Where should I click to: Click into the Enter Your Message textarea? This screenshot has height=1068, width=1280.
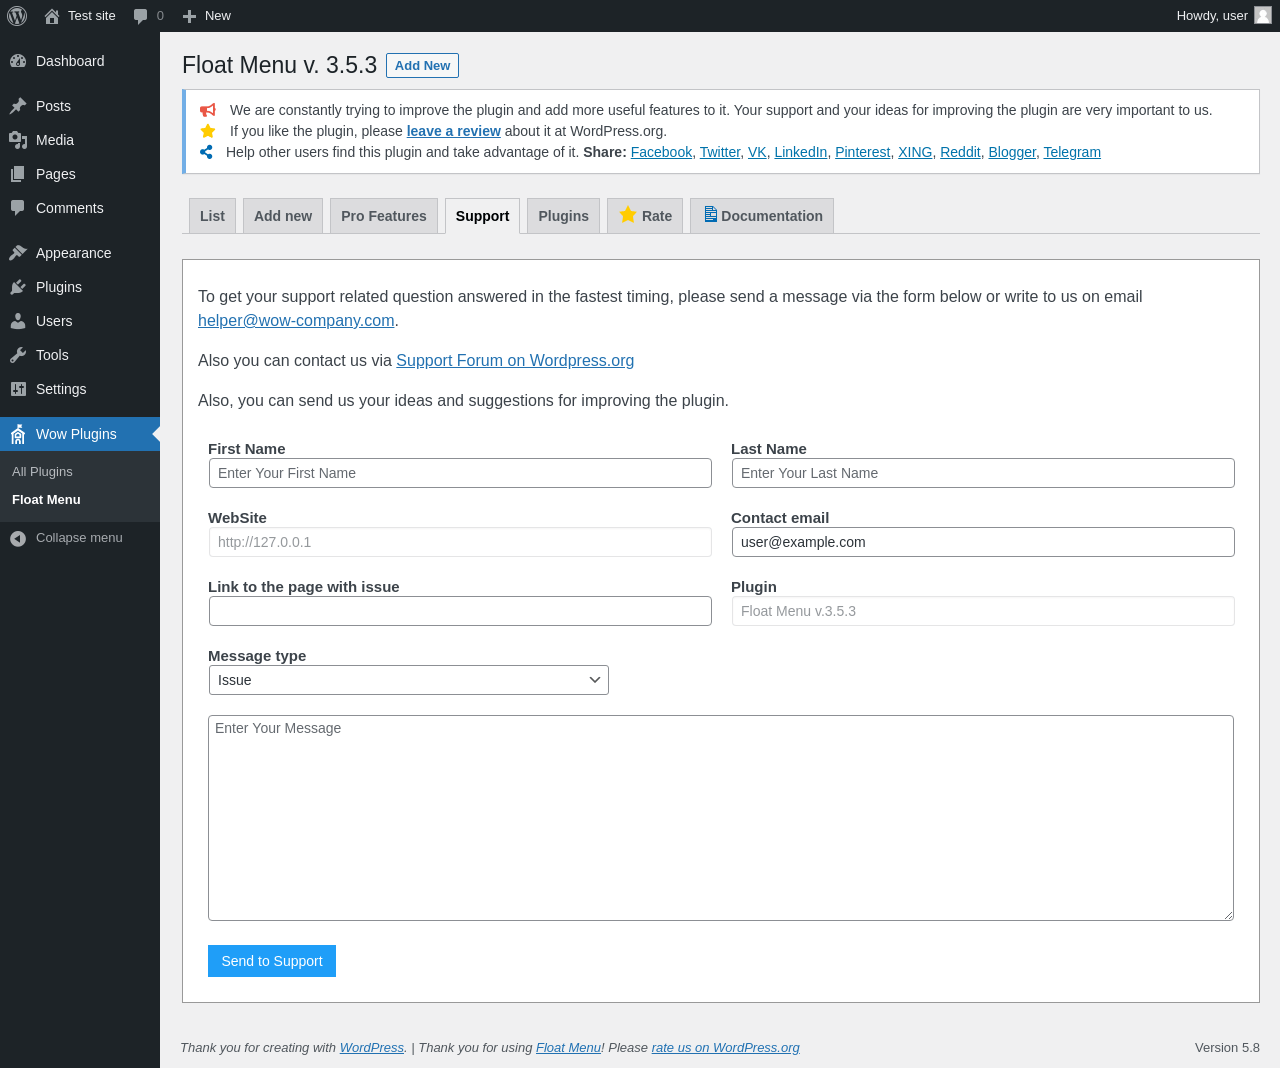[x=721, y=818]
